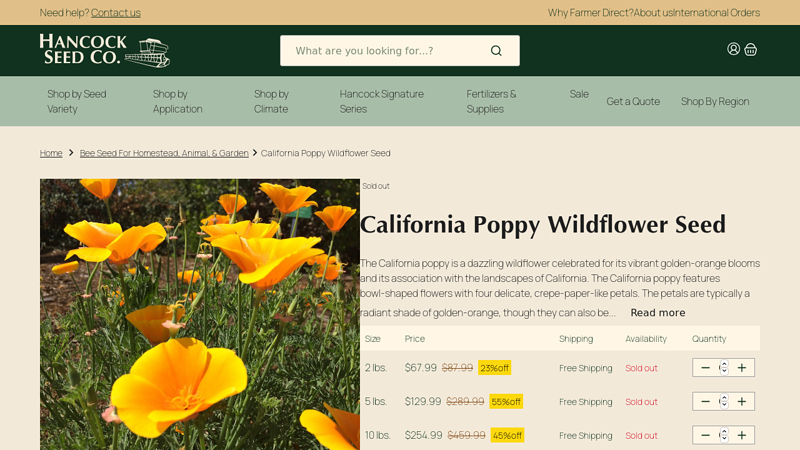The height and width of the screenshot is (450, 800).
Task: Open the user account icon
Action: [x=733, y=49]
